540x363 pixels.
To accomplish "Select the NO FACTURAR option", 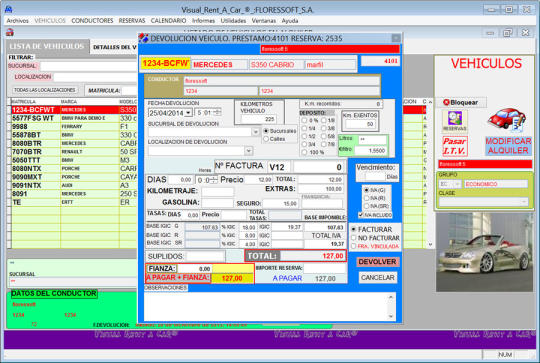I will pos(353,238).
